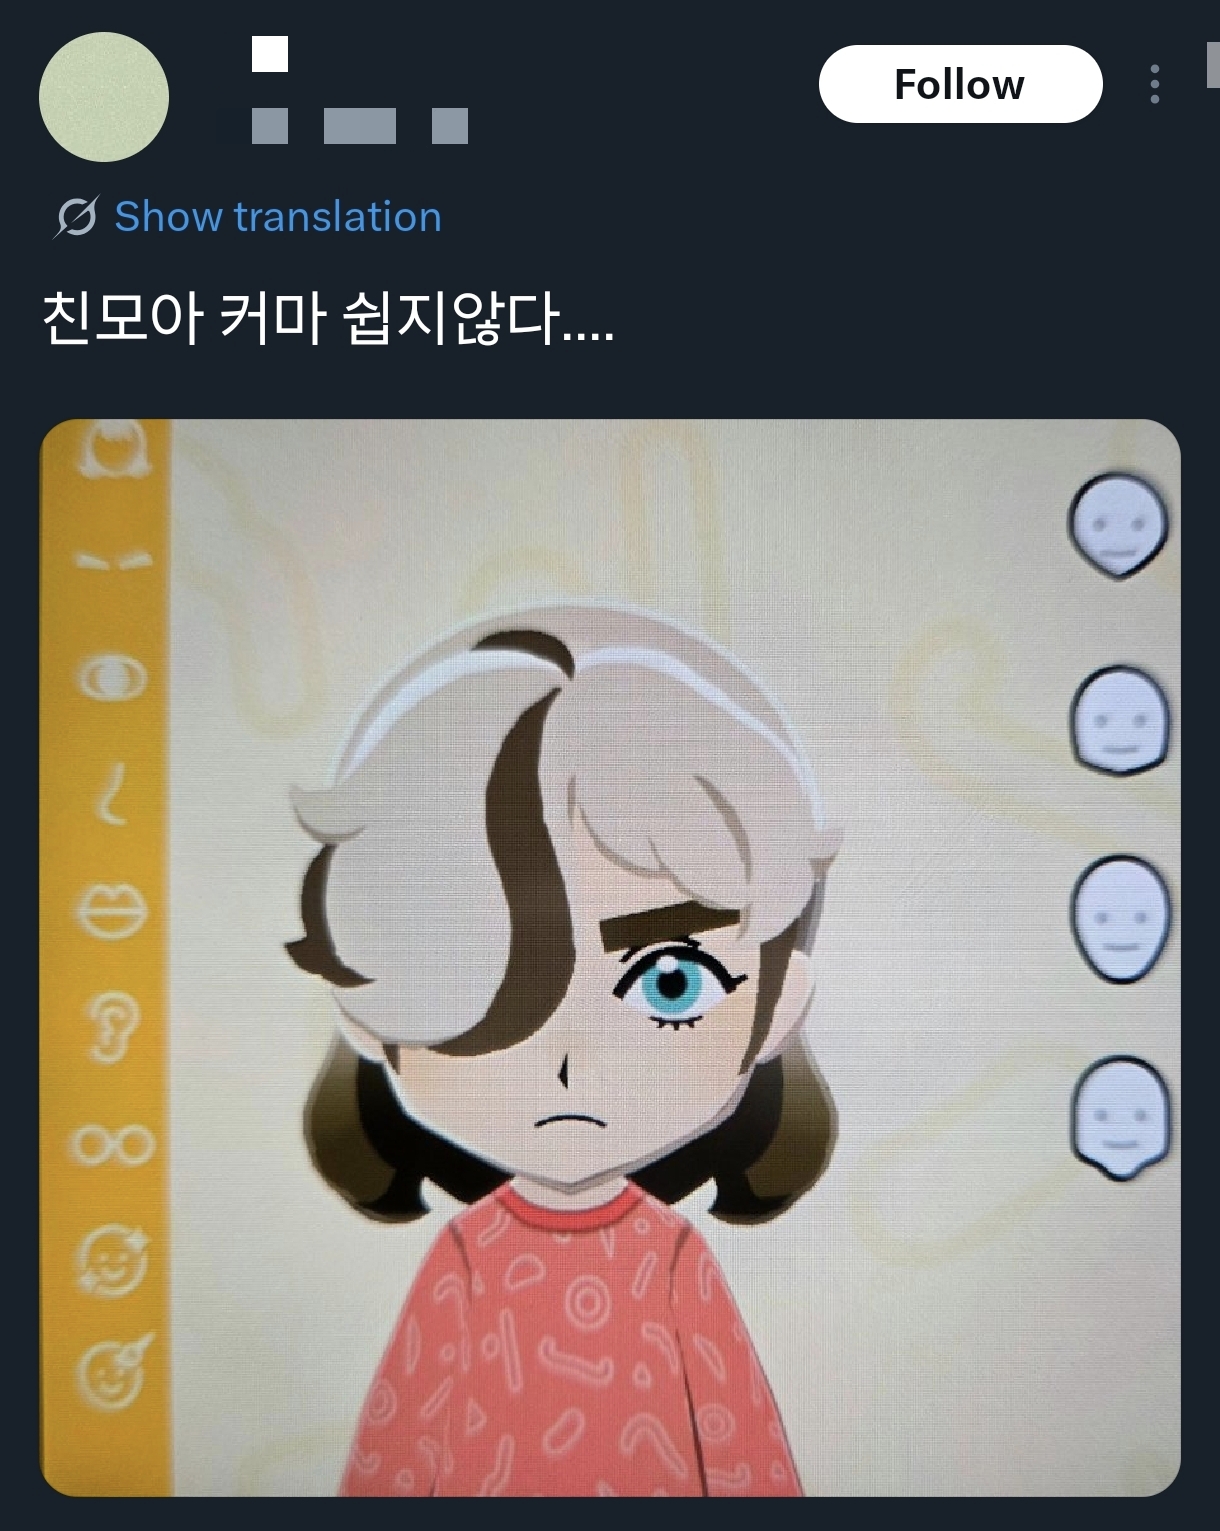The width and height of the screenshot is (1220, 1531).
Task: Open the eyebrows category in sidebar
Action: click(112, 560)
